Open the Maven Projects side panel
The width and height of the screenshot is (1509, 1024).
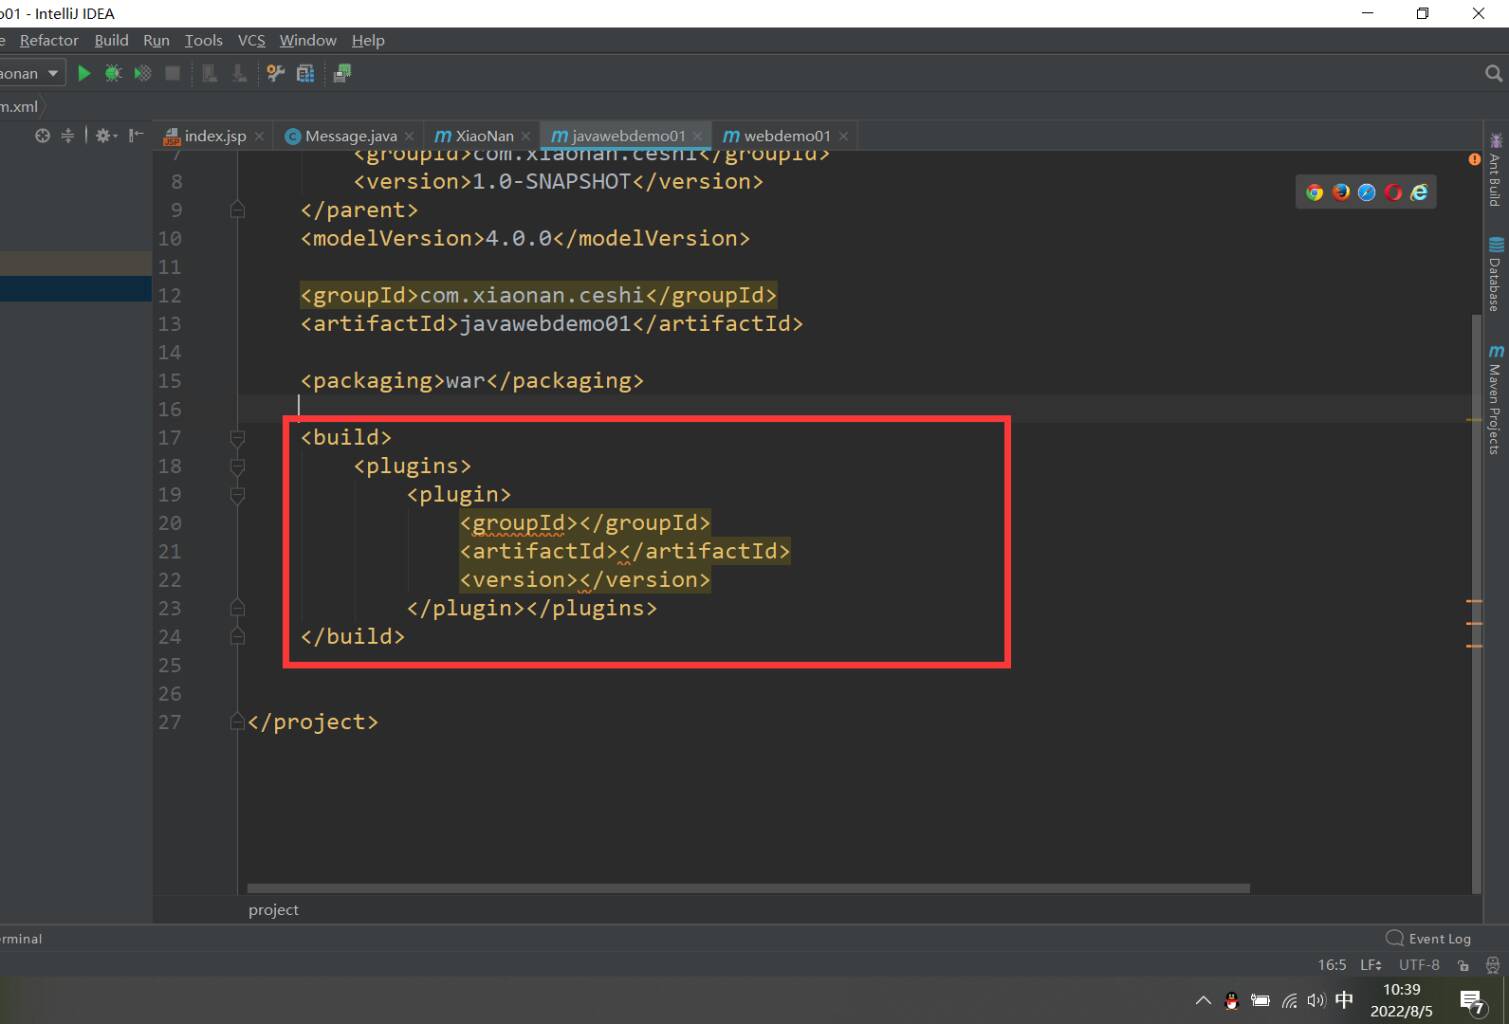pos(1495,400)
